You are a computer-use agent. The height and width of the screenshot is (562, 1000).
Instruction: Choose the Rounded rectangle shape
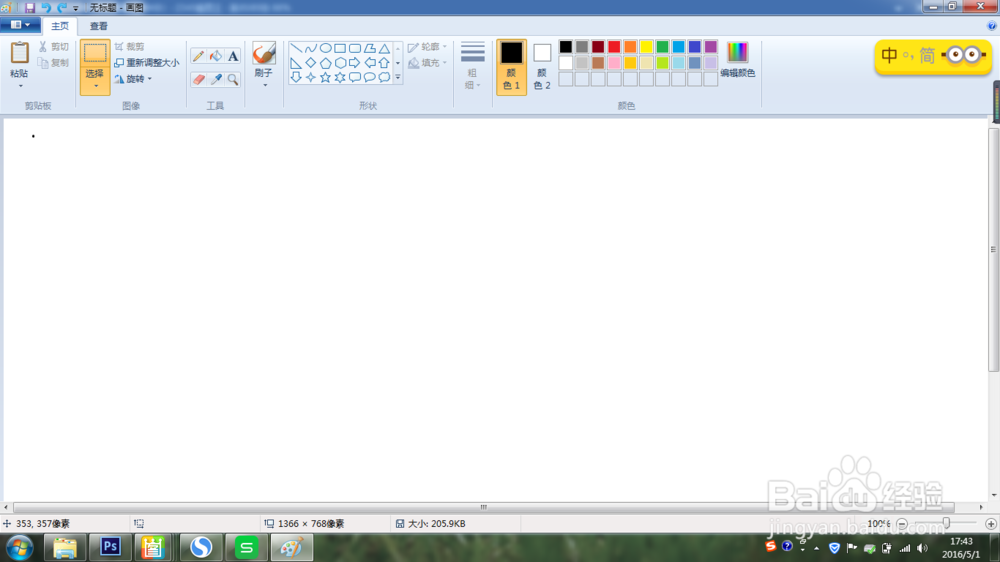click(355, 48)
